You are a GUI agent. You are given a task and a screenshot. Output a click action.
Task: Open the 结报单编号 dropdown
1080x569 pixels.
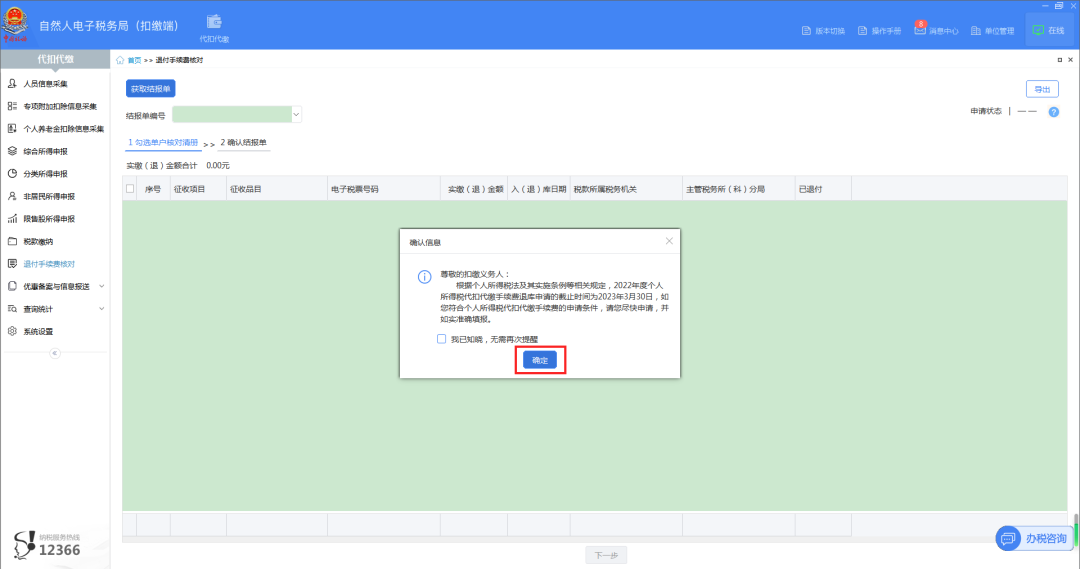pos(296,115)
